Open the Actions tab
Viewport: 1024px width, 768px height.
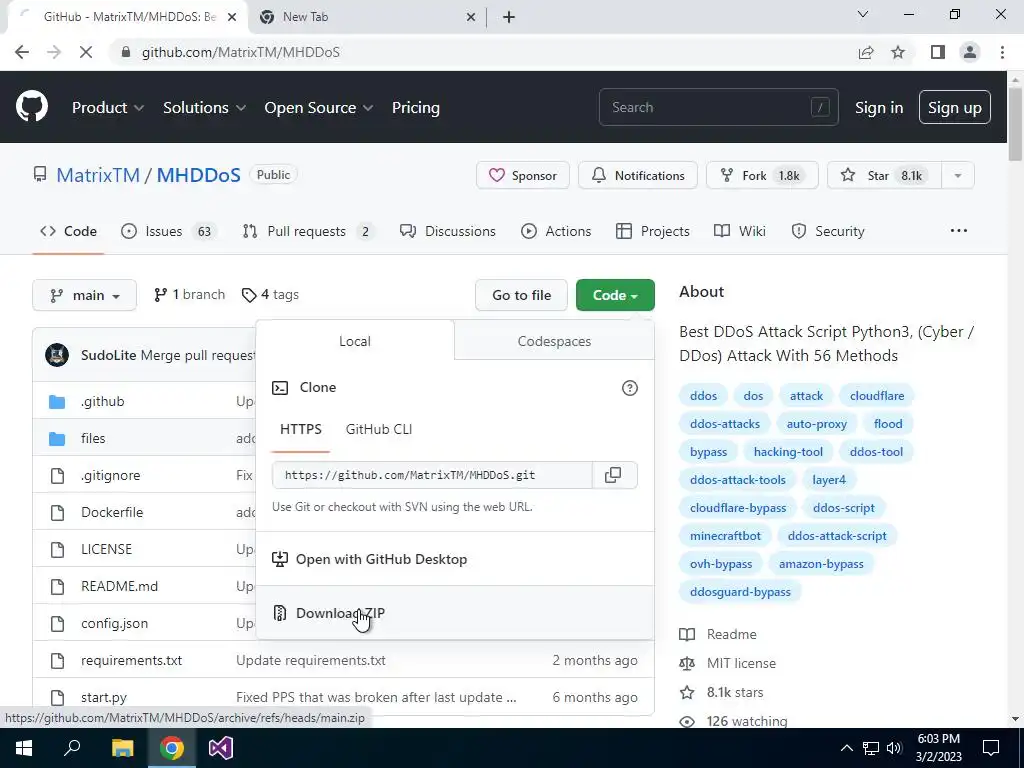(x=556, y=231)
